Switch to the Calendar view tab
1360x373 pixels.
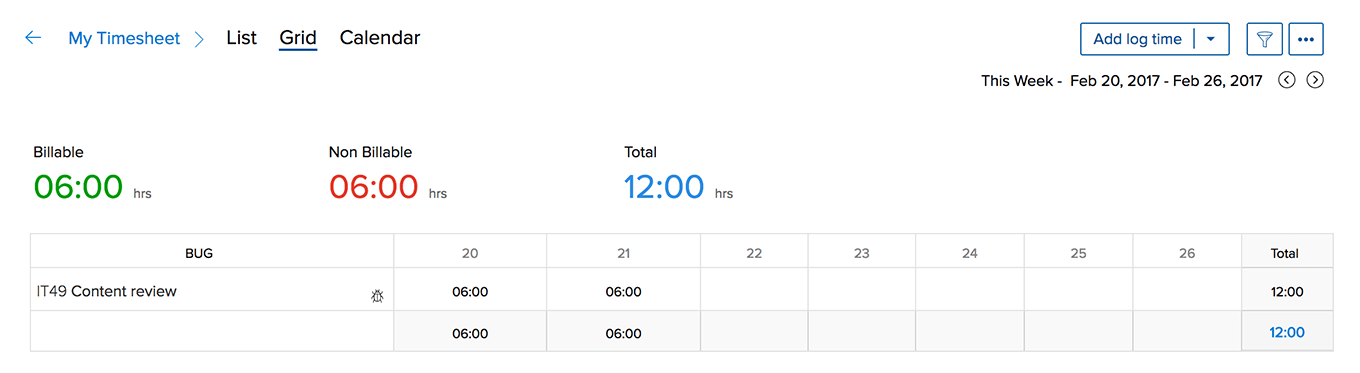[380, 38]
